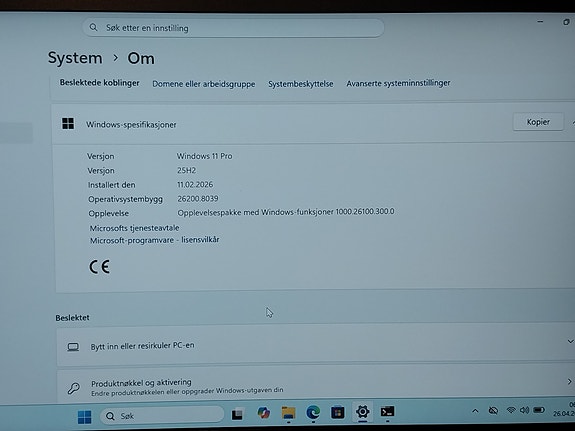Launch Copilot from the taskbar
This screenshot has height=431, width=575.
[x=263, y=413]
